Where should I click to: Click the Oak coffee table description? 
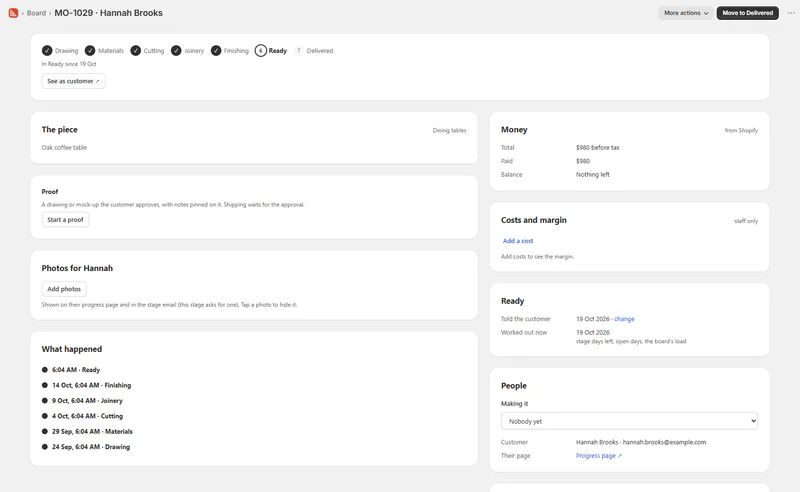(x=64, y=147)
